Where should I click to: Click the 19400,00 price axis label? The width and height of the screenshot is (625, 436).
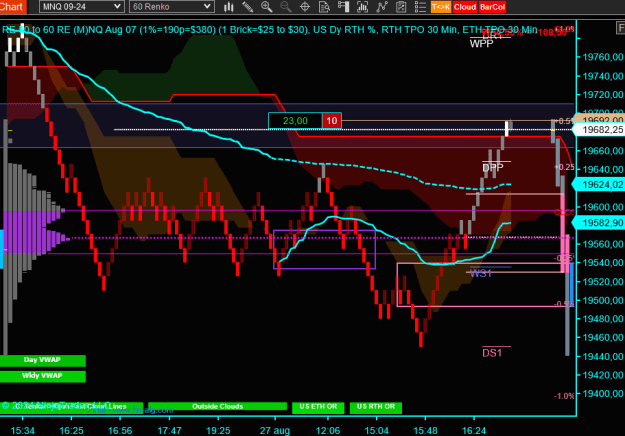tap(603, 394)
